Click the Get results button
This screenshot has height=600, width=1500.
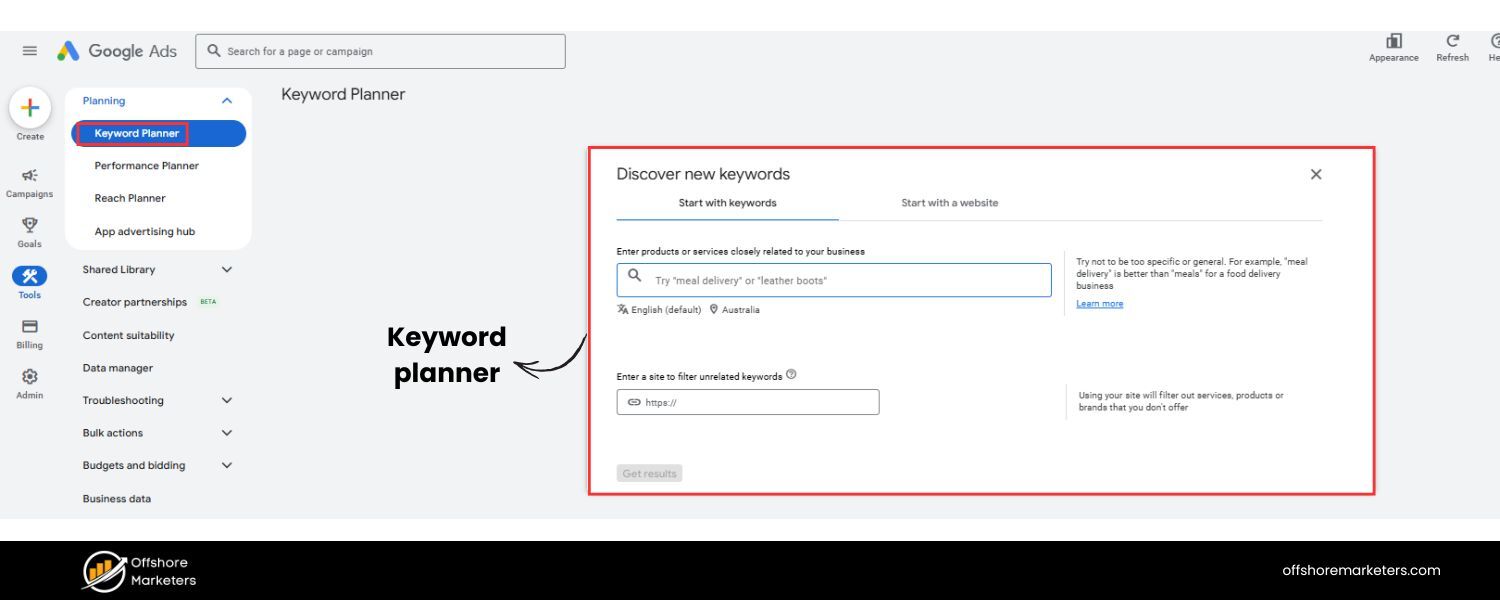(649, 473)
